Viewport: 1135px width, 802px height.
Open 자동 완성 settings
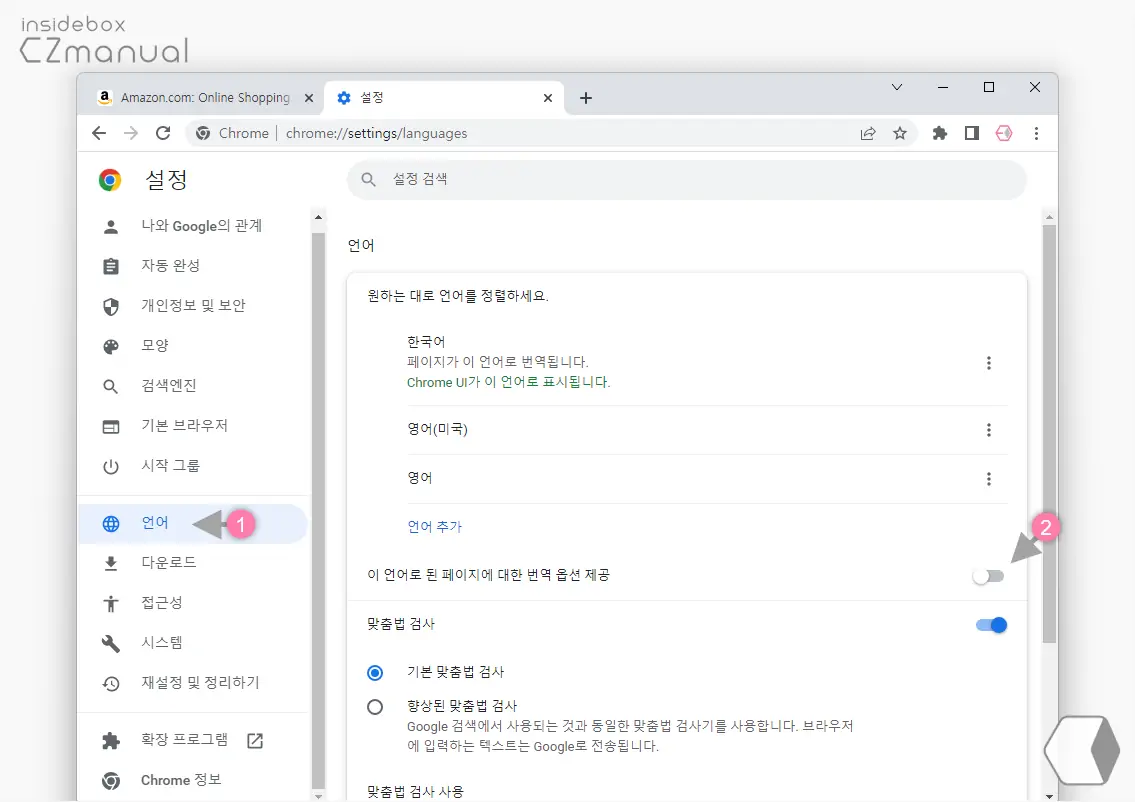coord(193,266)
